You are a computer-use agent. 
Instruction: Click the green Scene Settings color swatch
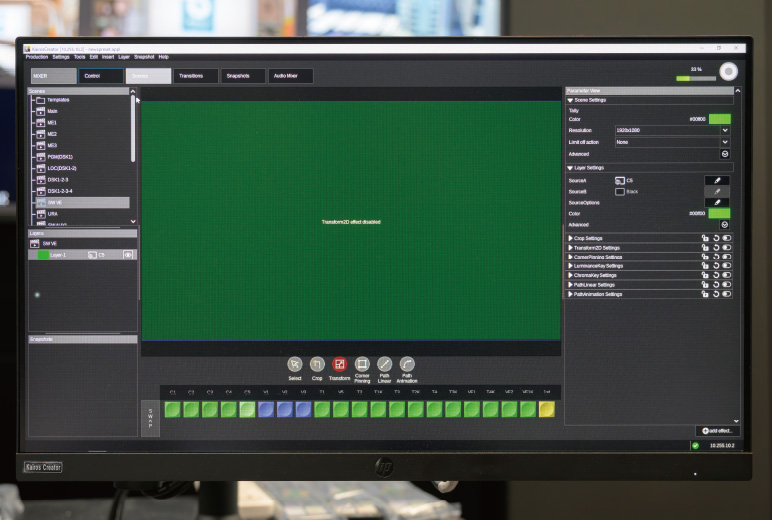(719, 119)
